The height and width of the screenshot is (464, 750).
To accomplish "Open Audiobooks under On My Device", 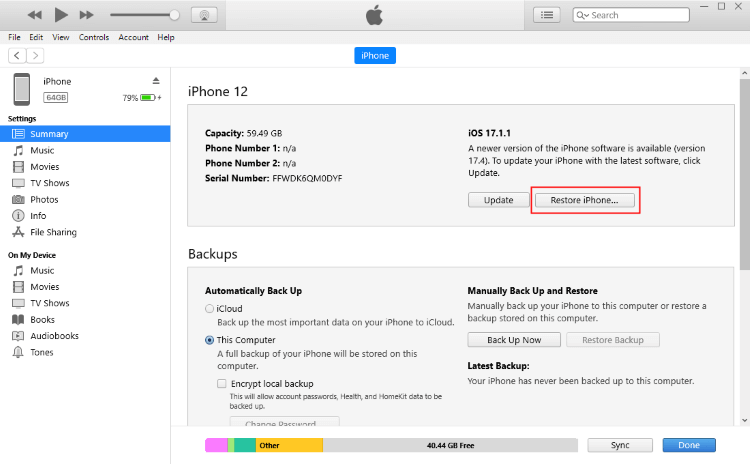I will (x=54, y=336).
